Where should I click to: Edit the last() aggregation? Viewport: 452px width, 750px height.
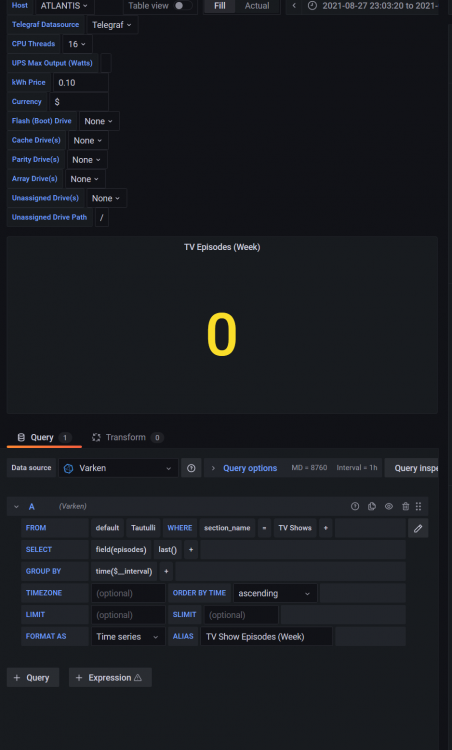coord(167,550)
